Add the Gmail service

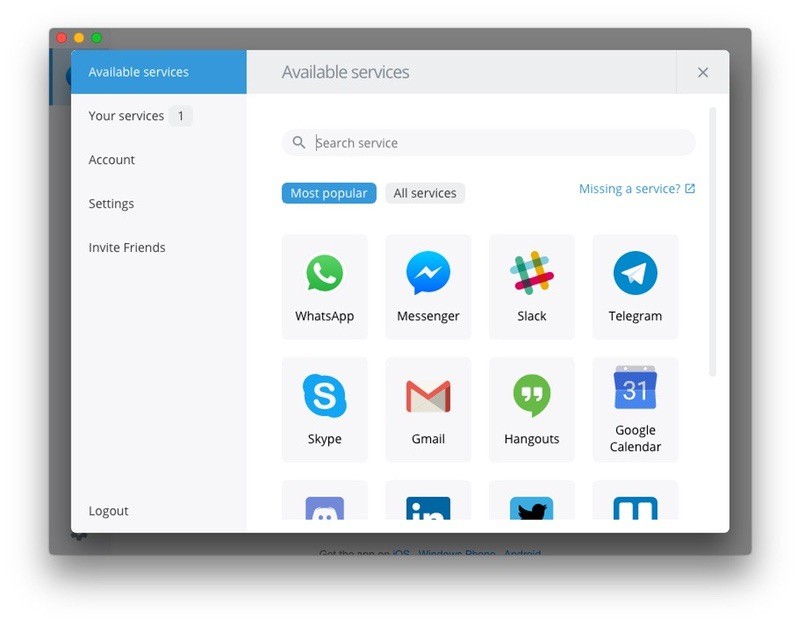click(x=428, y=410)
